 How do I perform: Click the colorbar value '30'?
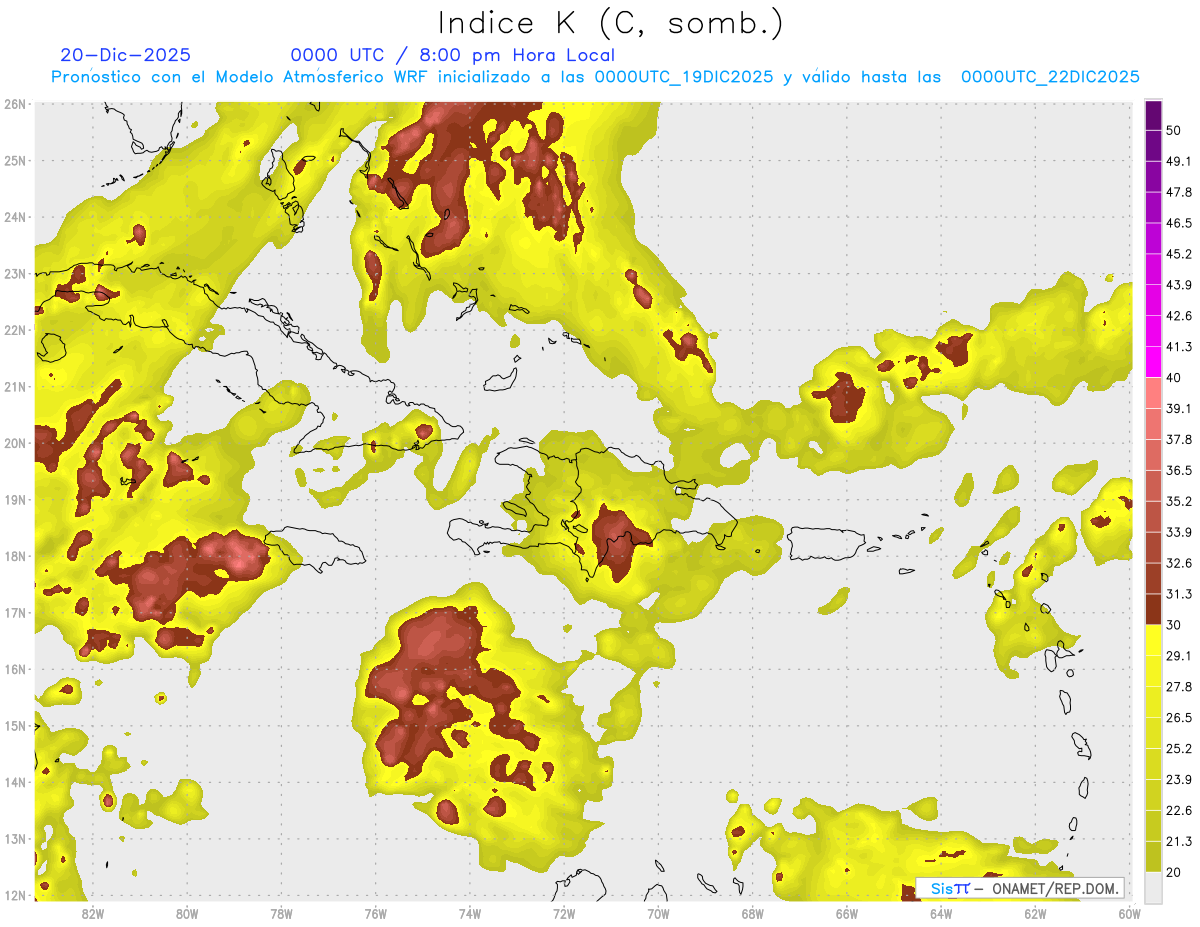pos(1175,625)
